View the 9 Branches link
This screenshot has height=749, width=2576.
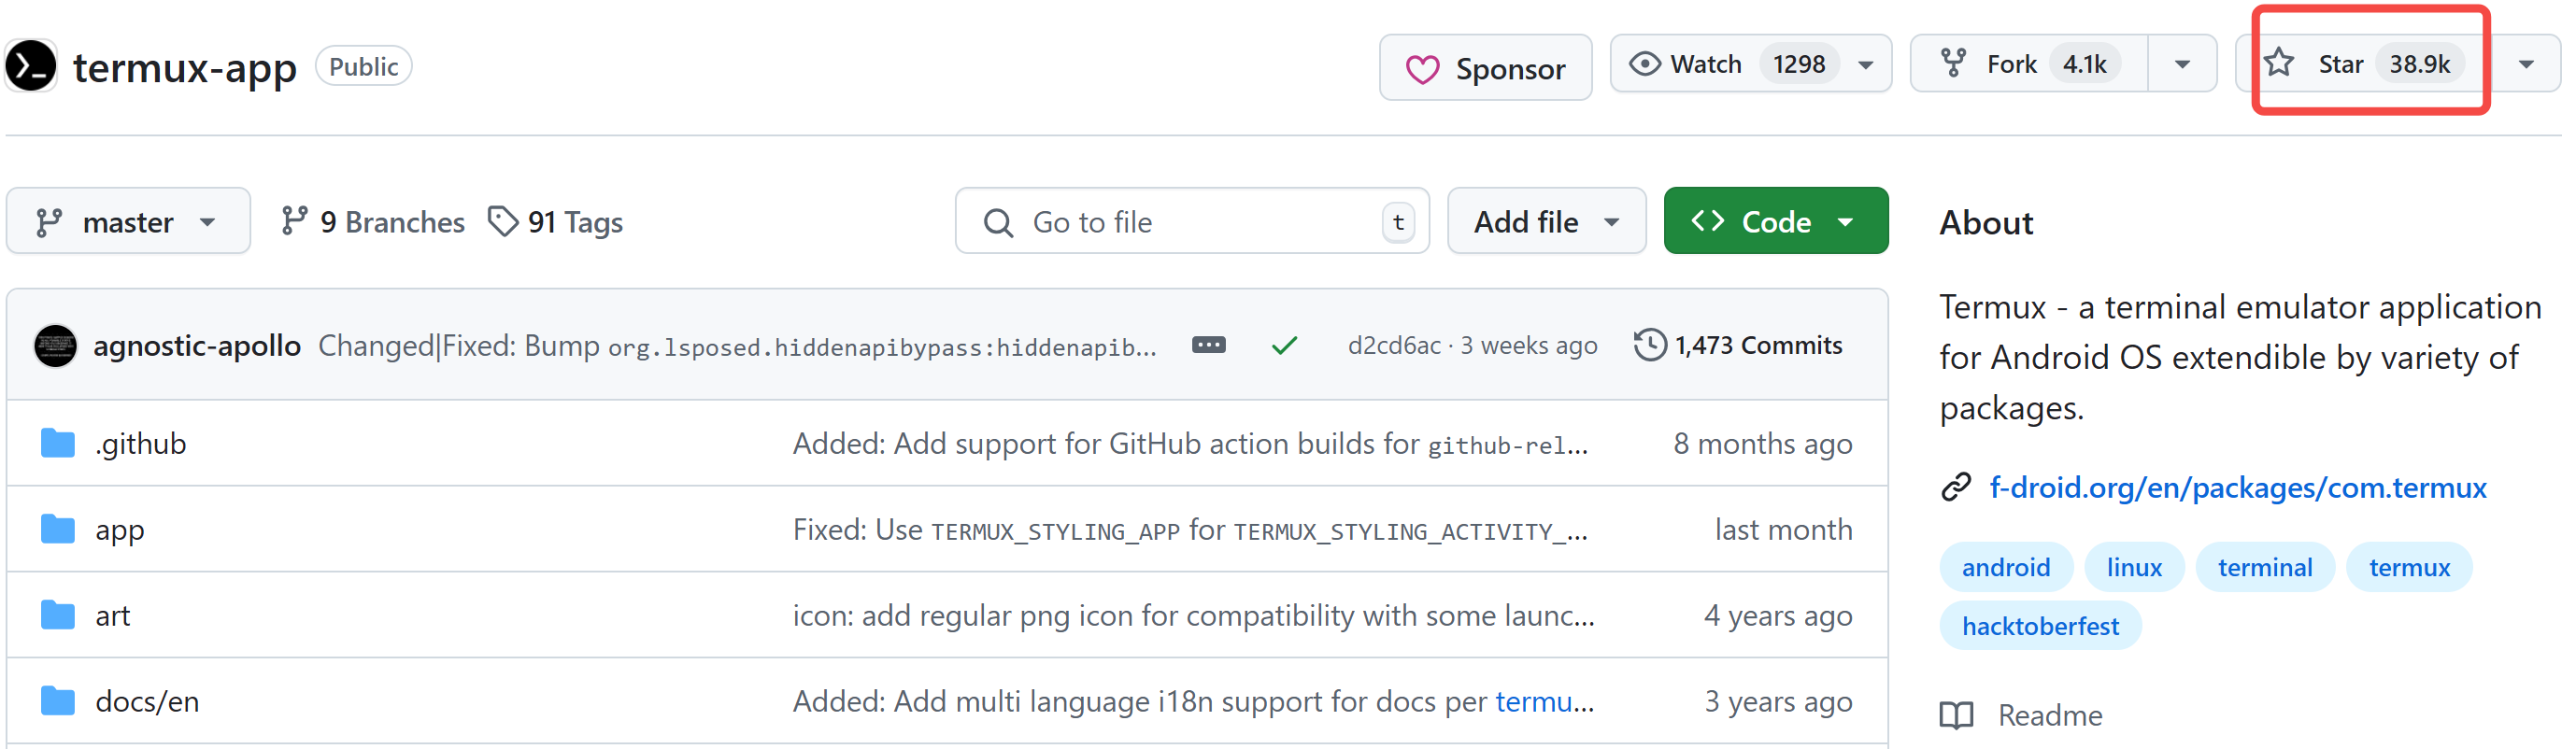point(373,221)
